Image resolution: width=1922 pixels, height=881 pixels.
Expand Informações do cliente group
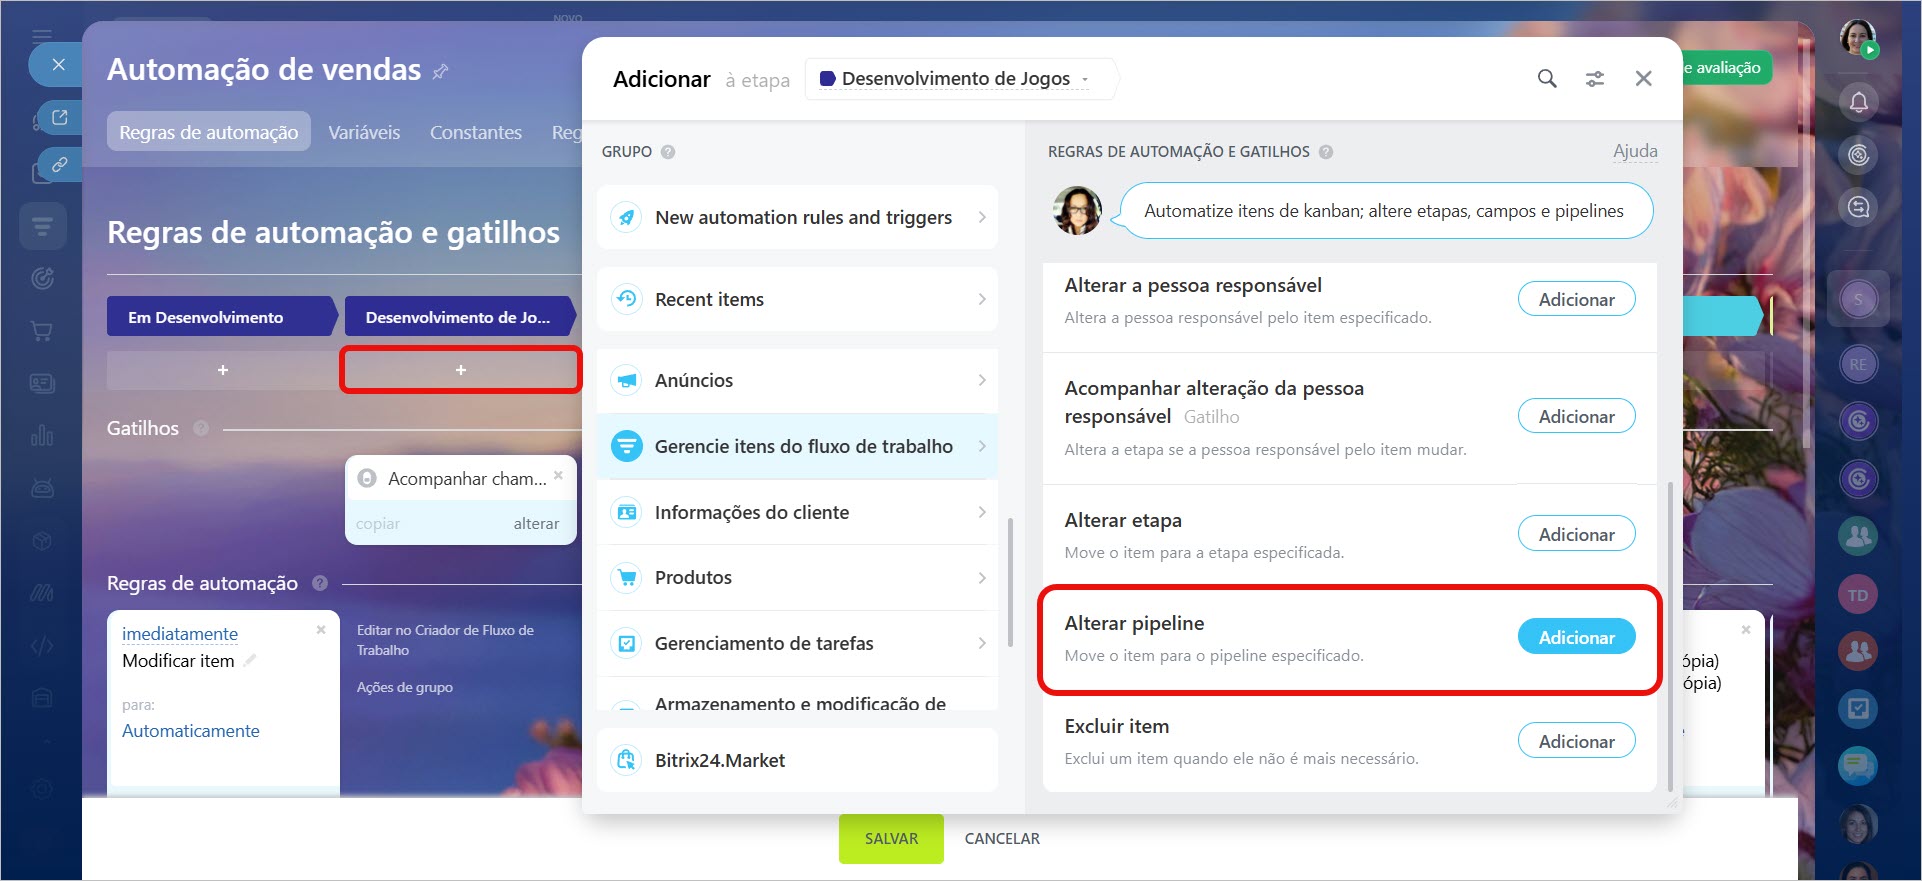point(797,512)
